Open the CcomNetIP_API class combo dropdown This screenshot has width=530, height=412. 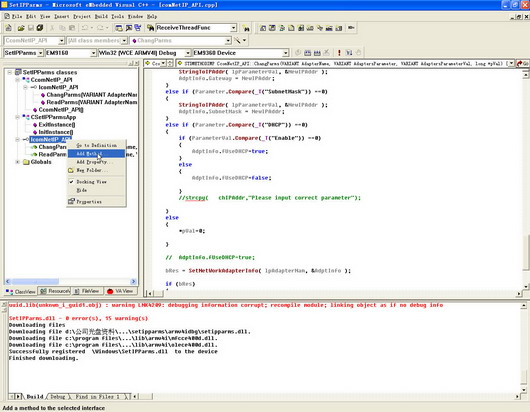(62, 41)
